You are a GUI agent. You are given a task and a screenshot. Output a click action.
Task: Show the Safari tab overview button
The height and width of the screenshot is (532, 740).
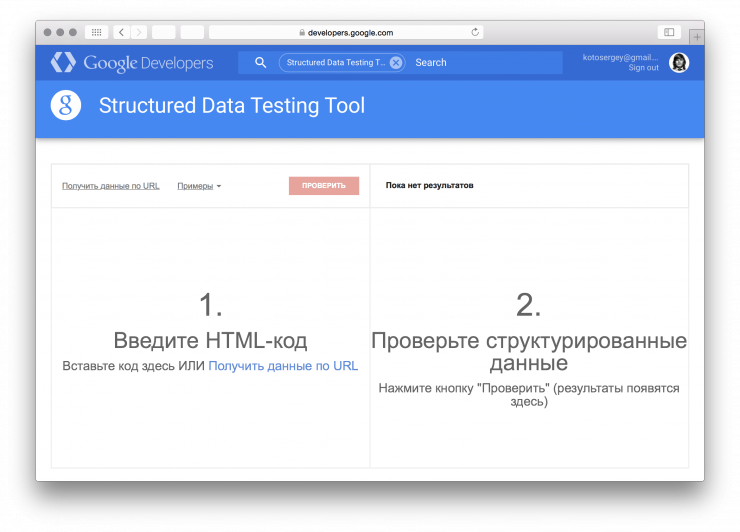669,32
